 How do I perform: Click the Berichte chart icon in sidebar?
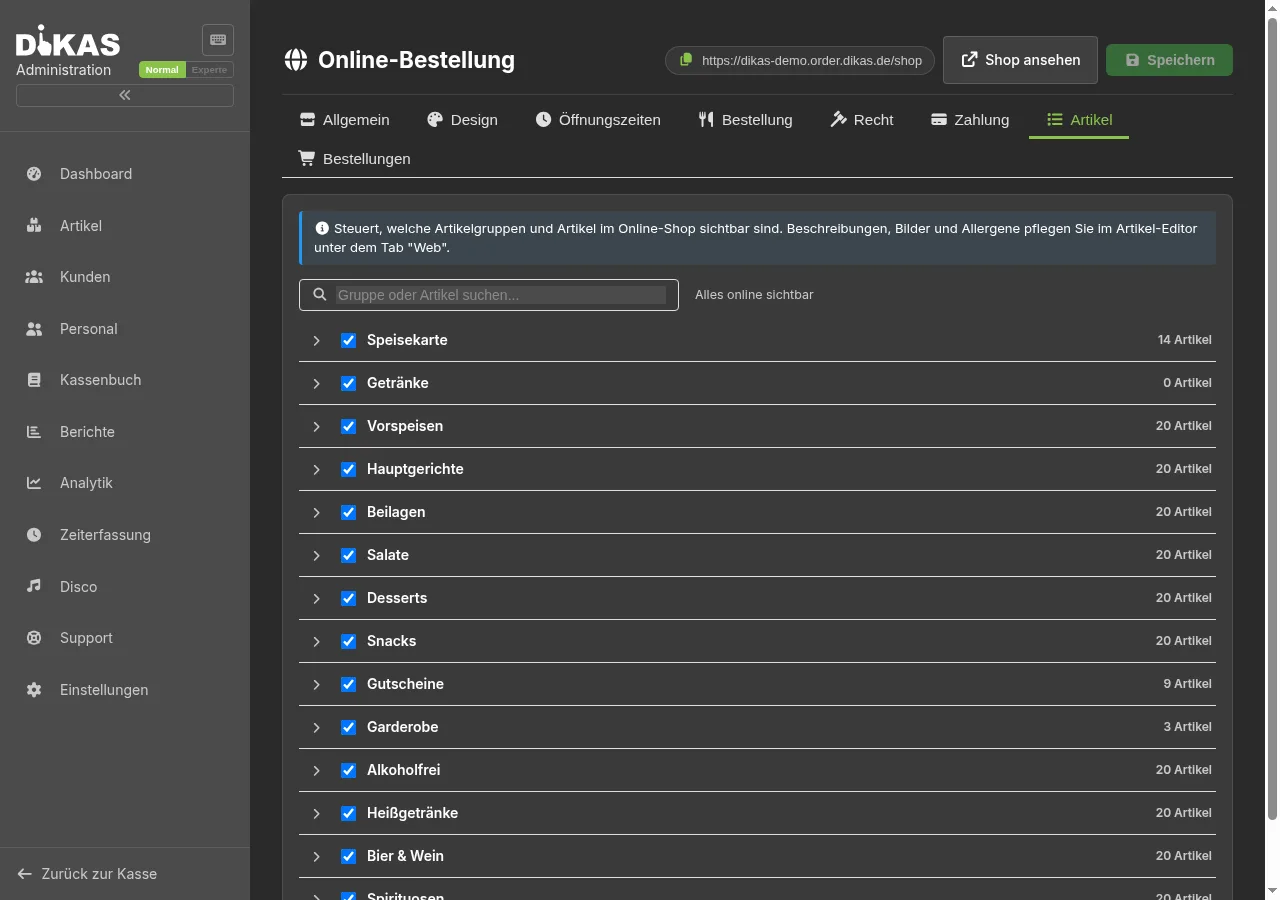[34, 432]
